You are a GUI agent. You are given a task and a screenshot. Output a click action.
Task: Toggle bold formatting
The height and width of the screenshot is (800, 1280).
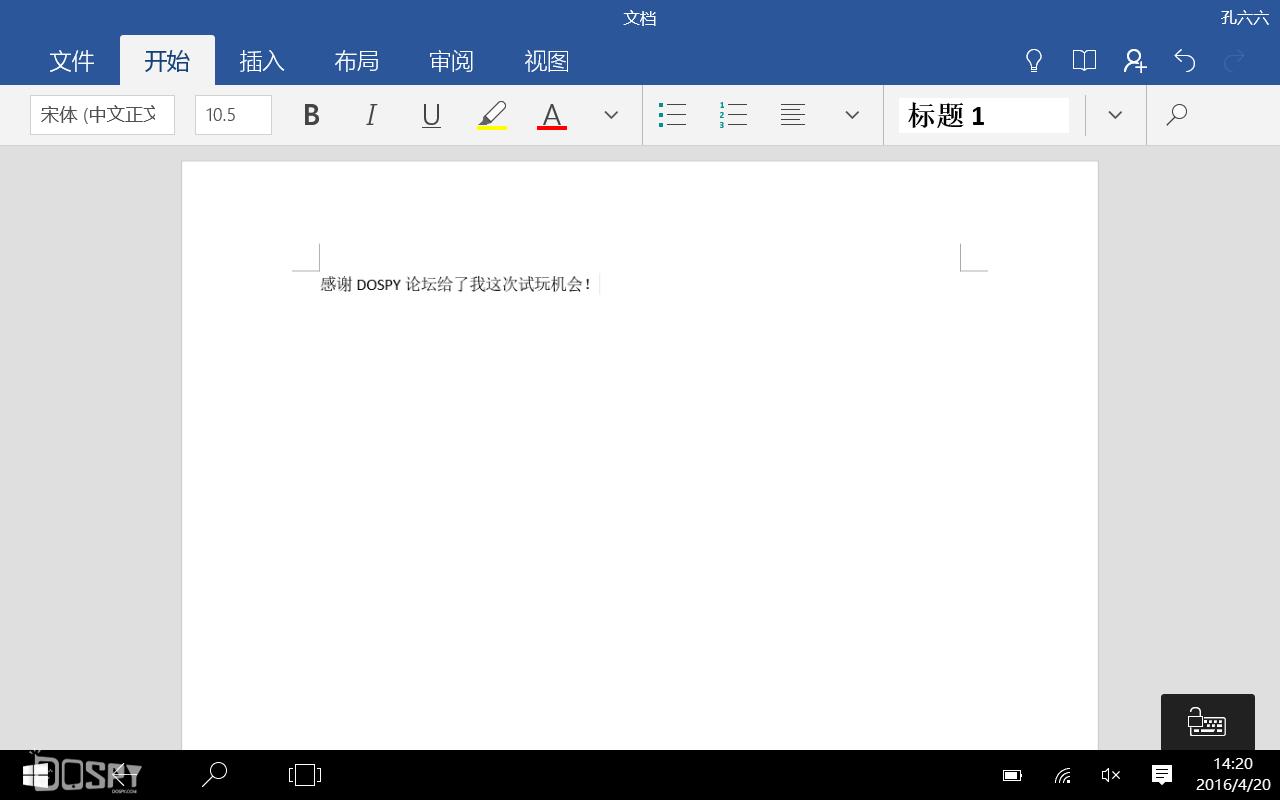(x=311, y=114)
